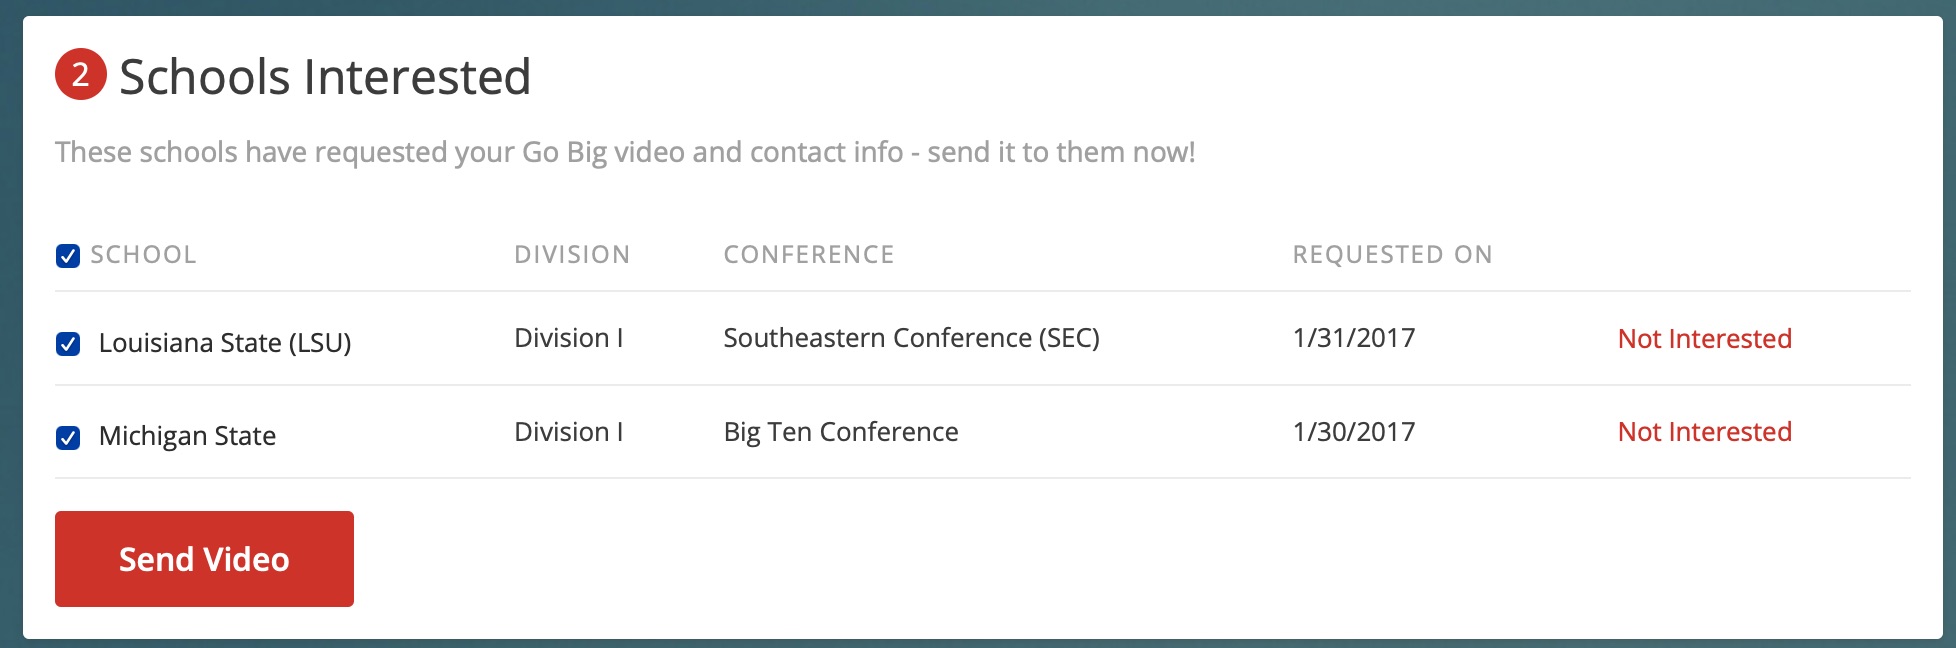Click Division I in the LSU row
This screenshot has height=648, width=1956.
pos(568,338)
